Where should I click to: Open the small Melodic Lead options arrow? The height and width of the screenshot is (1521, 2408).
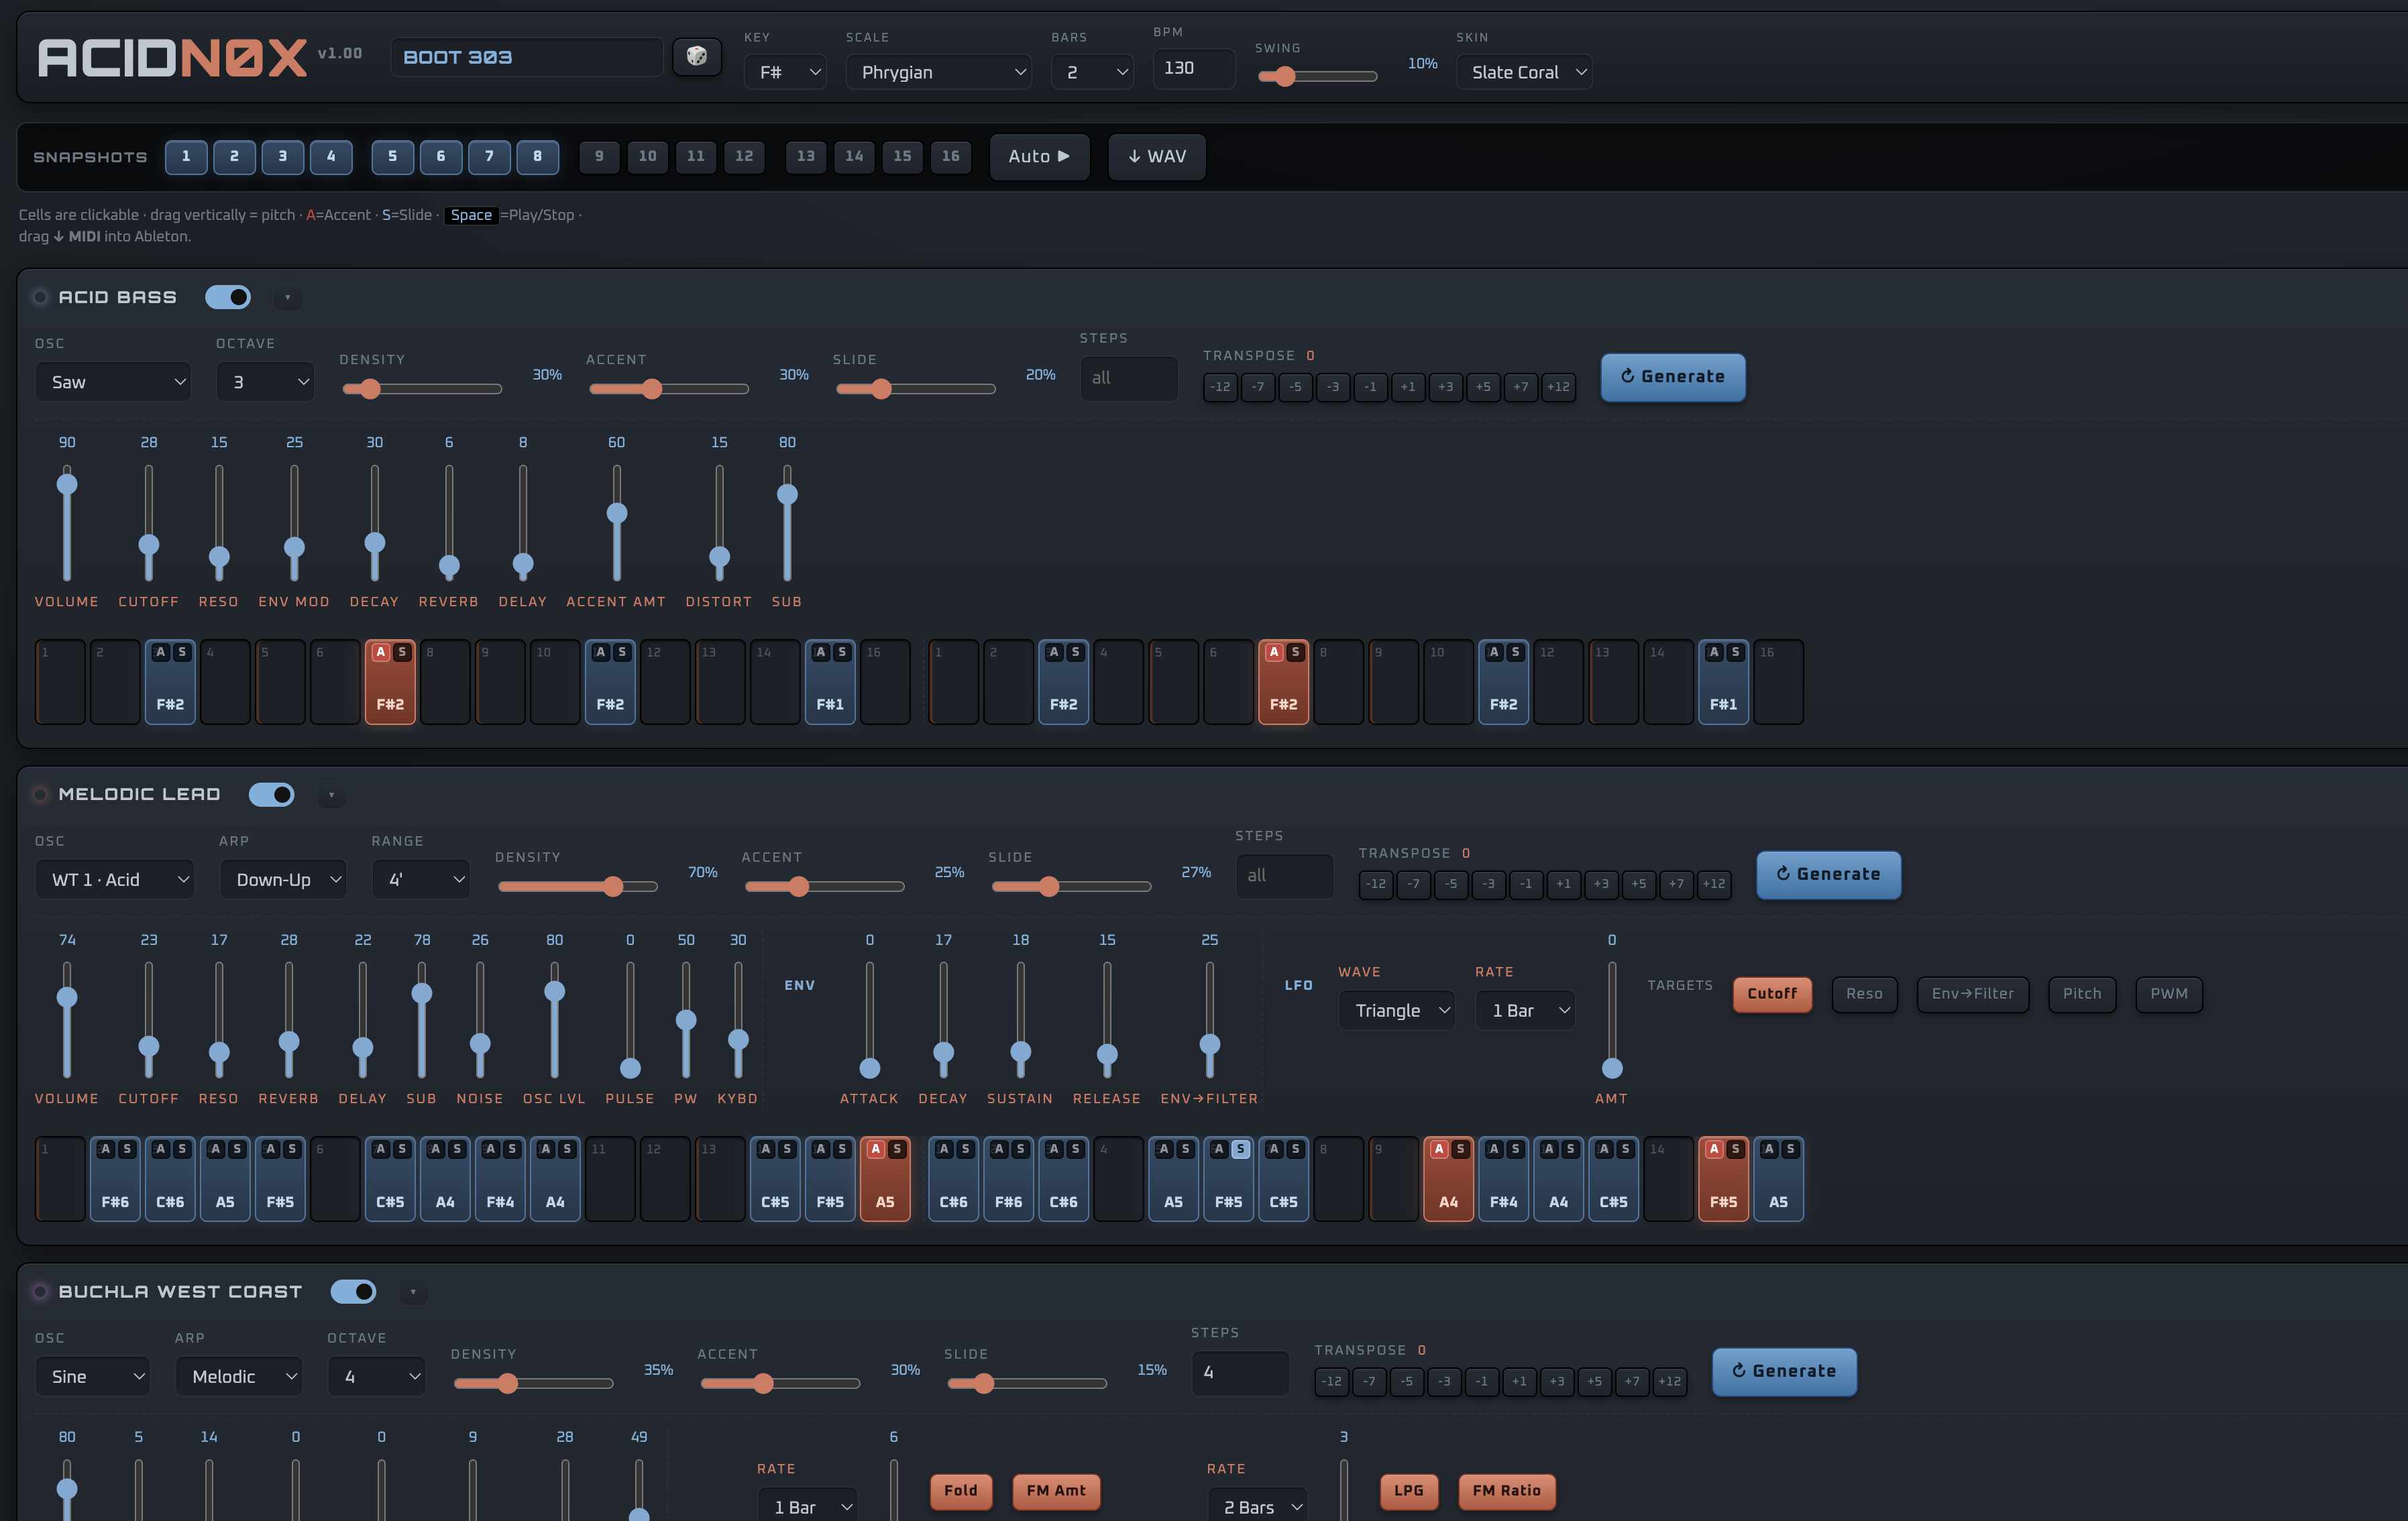coord(331,795)
